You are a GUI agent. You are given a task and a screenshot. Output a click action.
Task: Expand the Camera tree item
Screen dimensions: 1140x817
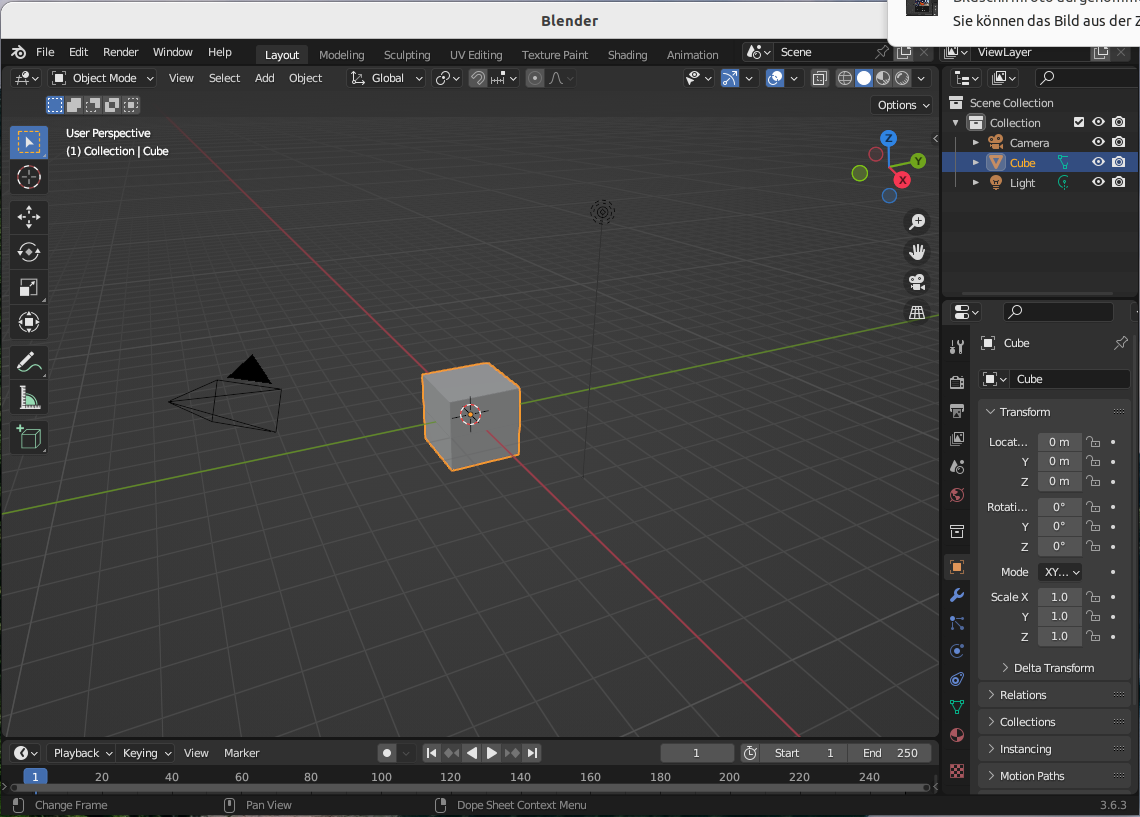tap(976, 142)
